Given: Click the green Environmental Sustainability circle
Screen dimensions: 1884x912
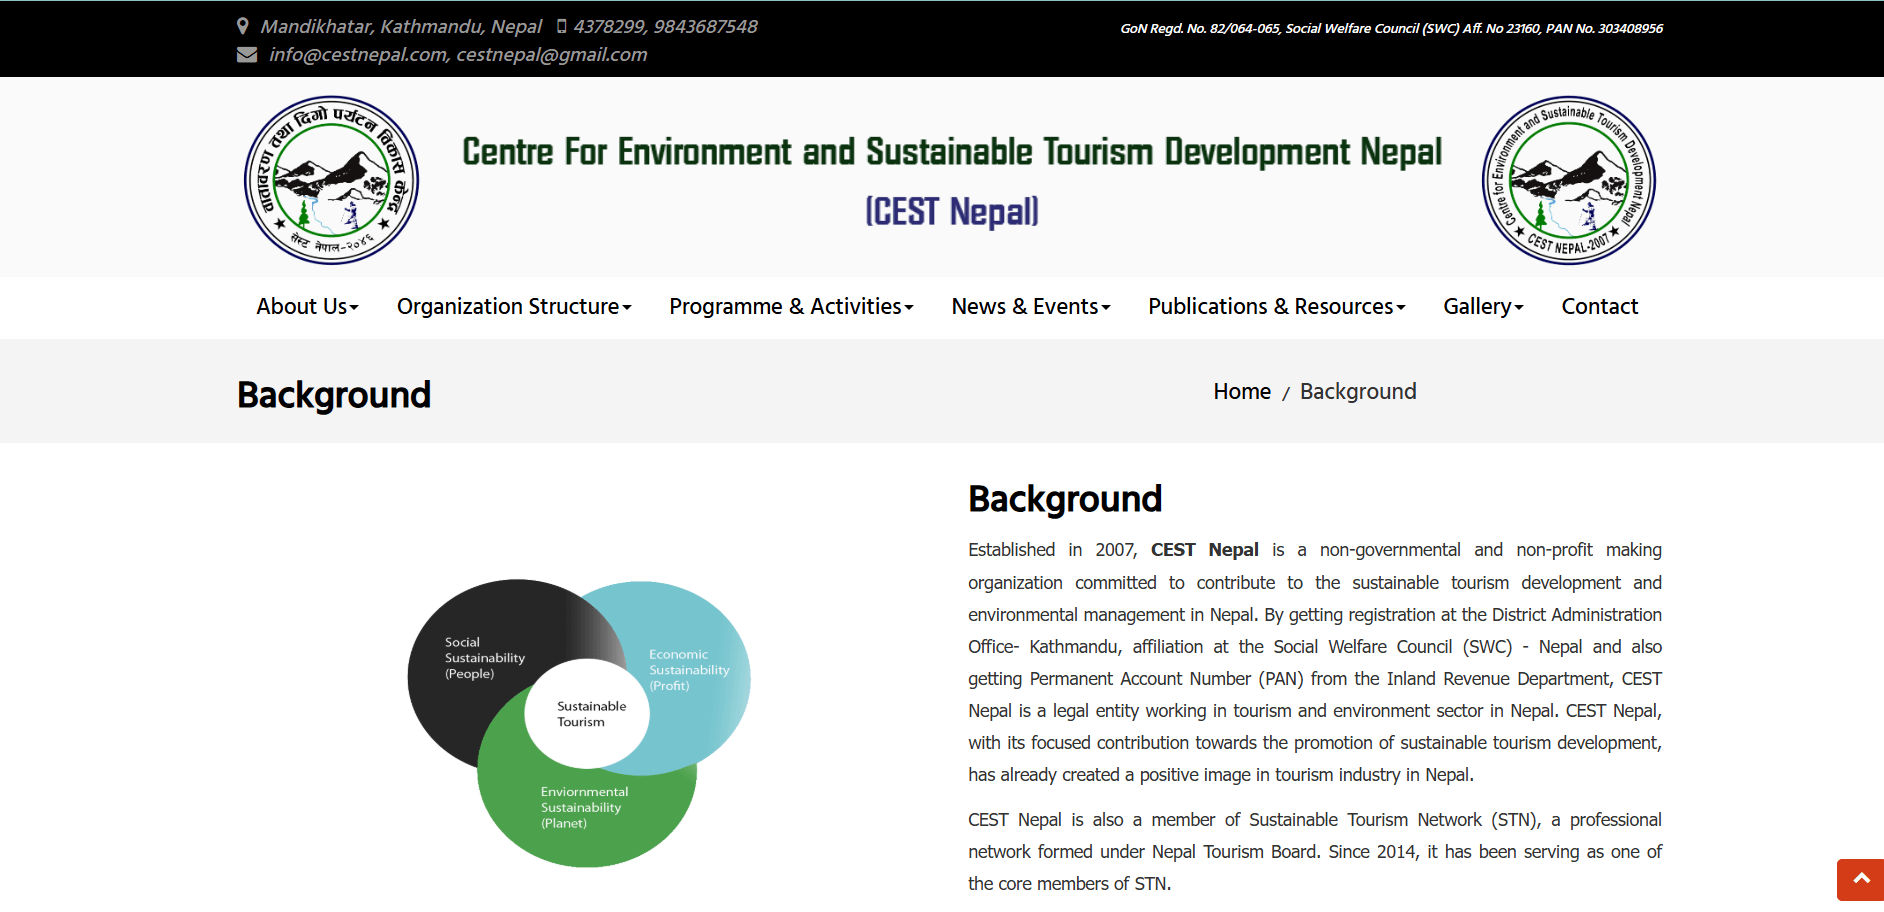Looking at the screenshot, I should (585, 815).
